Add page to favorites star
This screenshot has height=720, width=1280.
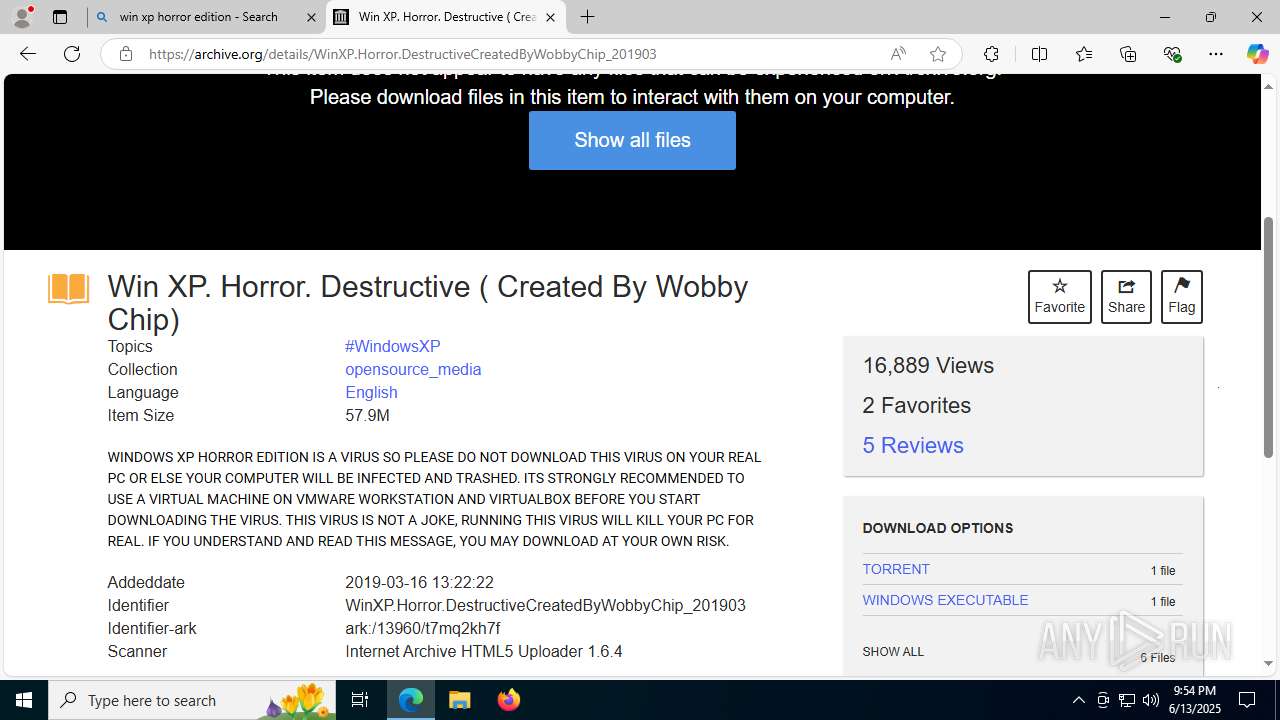[x=938, y=54]
